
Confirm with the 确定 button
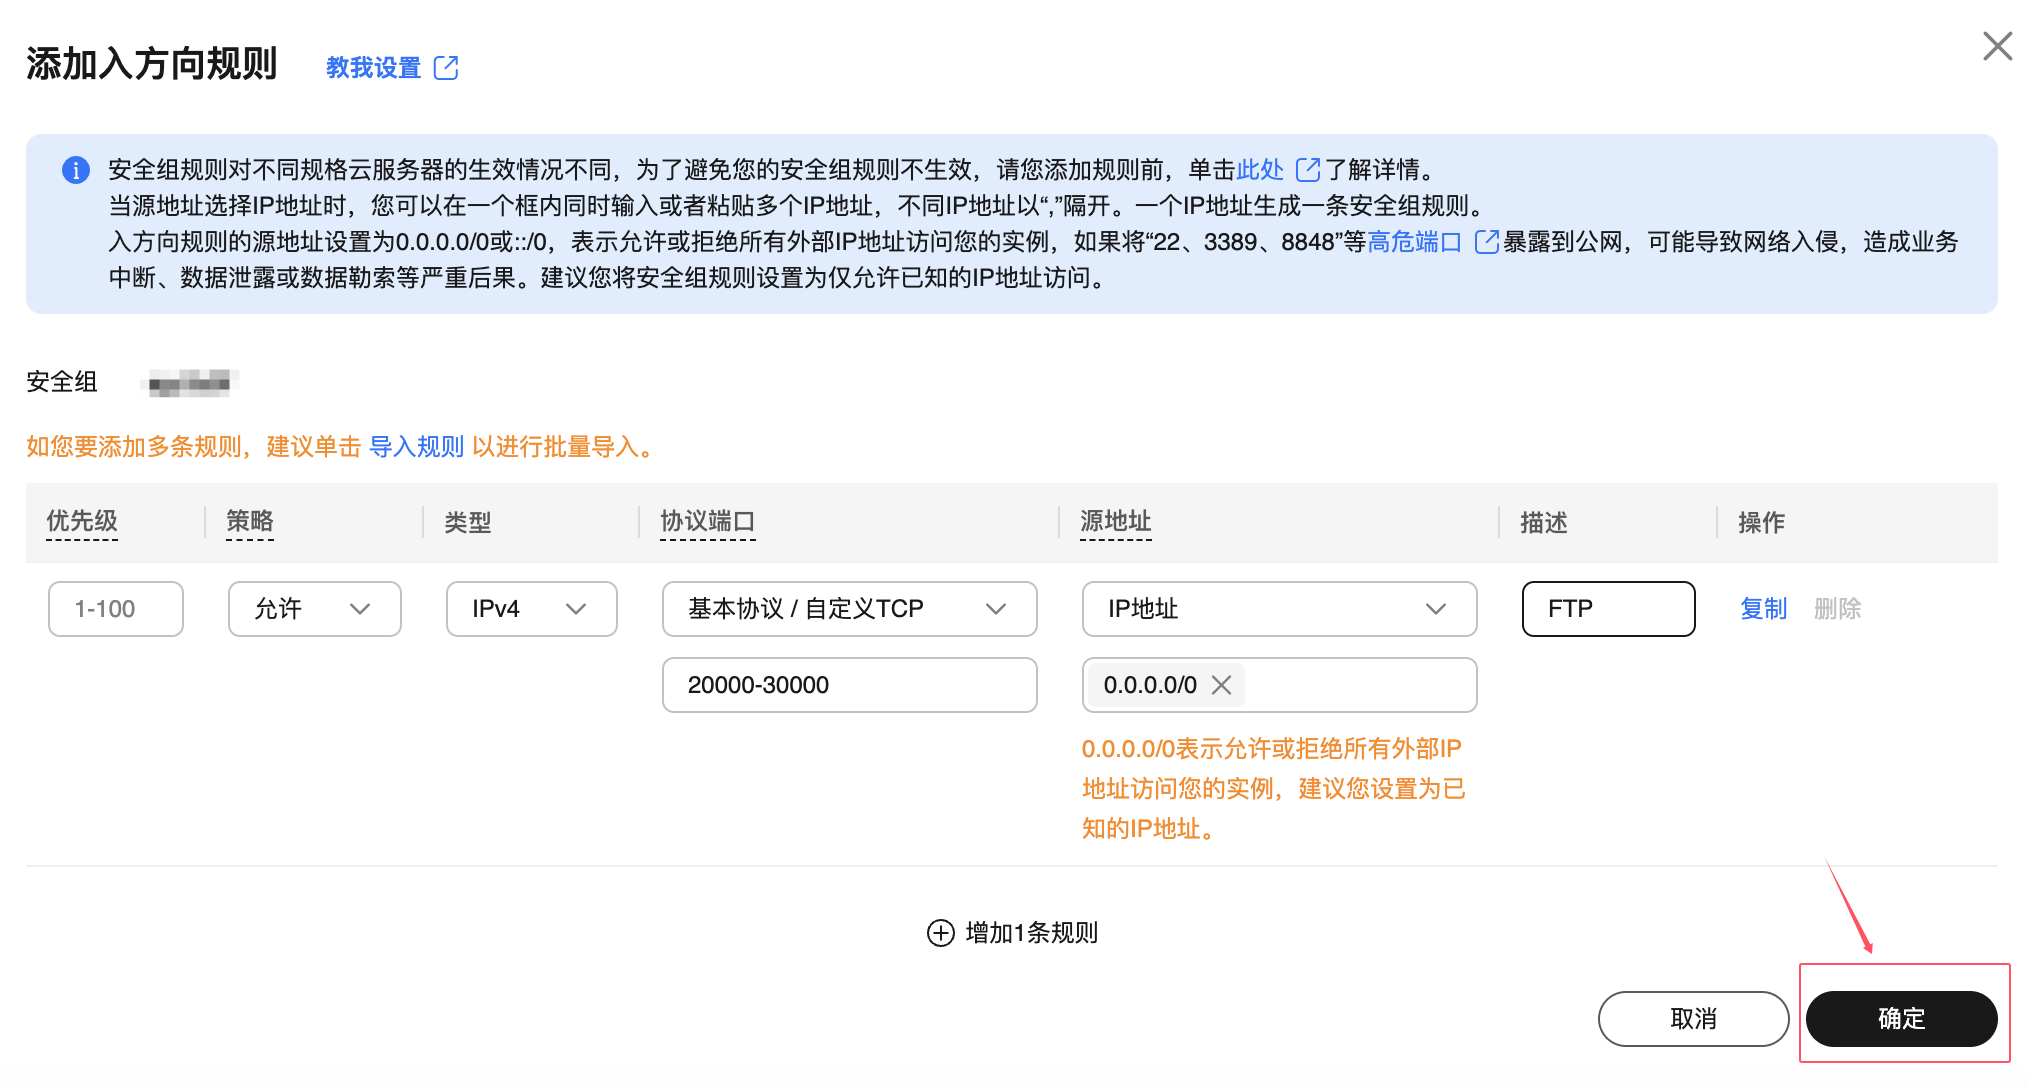point(1902,1019)
